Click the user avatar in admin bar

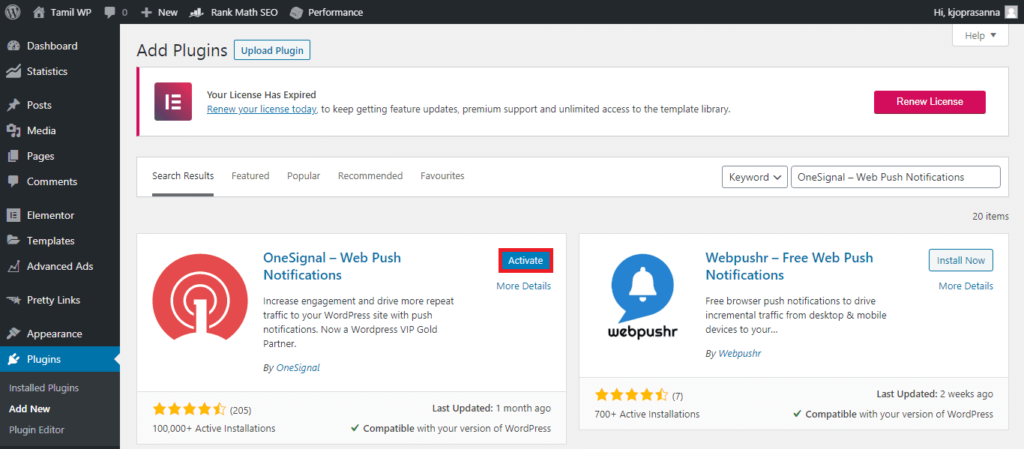click(x=1011, y=12)
